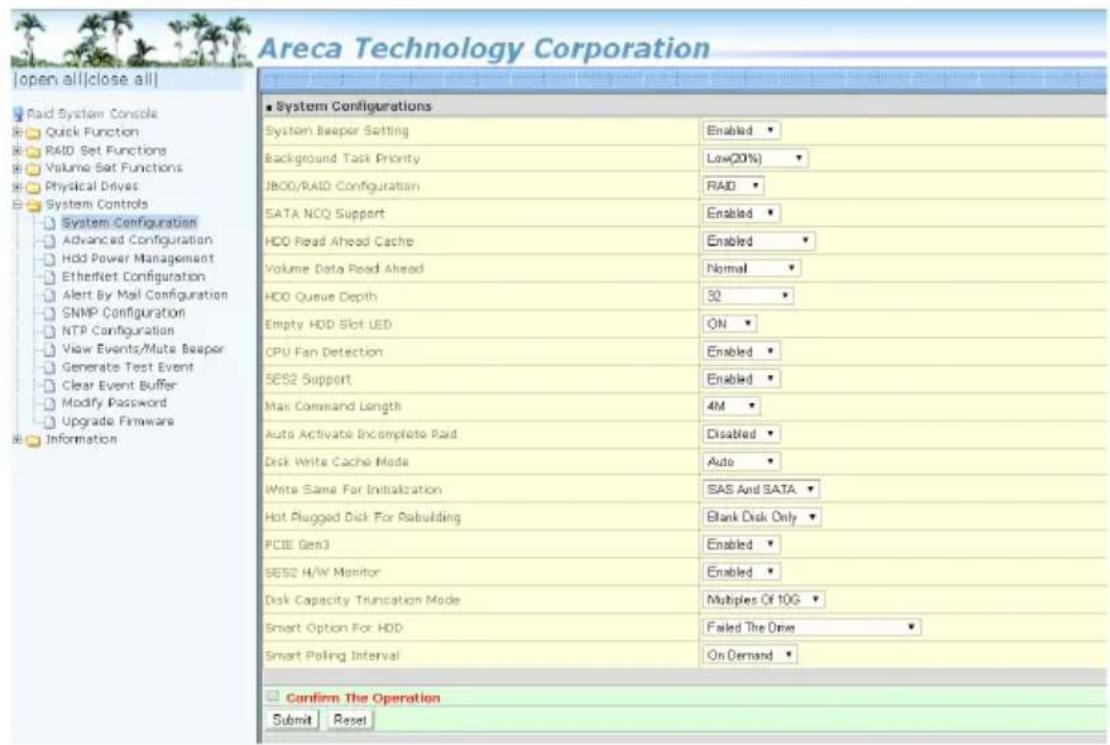This screenshot has height=745, width=1110.
Task: Open Generate Test Event page
Action: (x=127, y=367)
